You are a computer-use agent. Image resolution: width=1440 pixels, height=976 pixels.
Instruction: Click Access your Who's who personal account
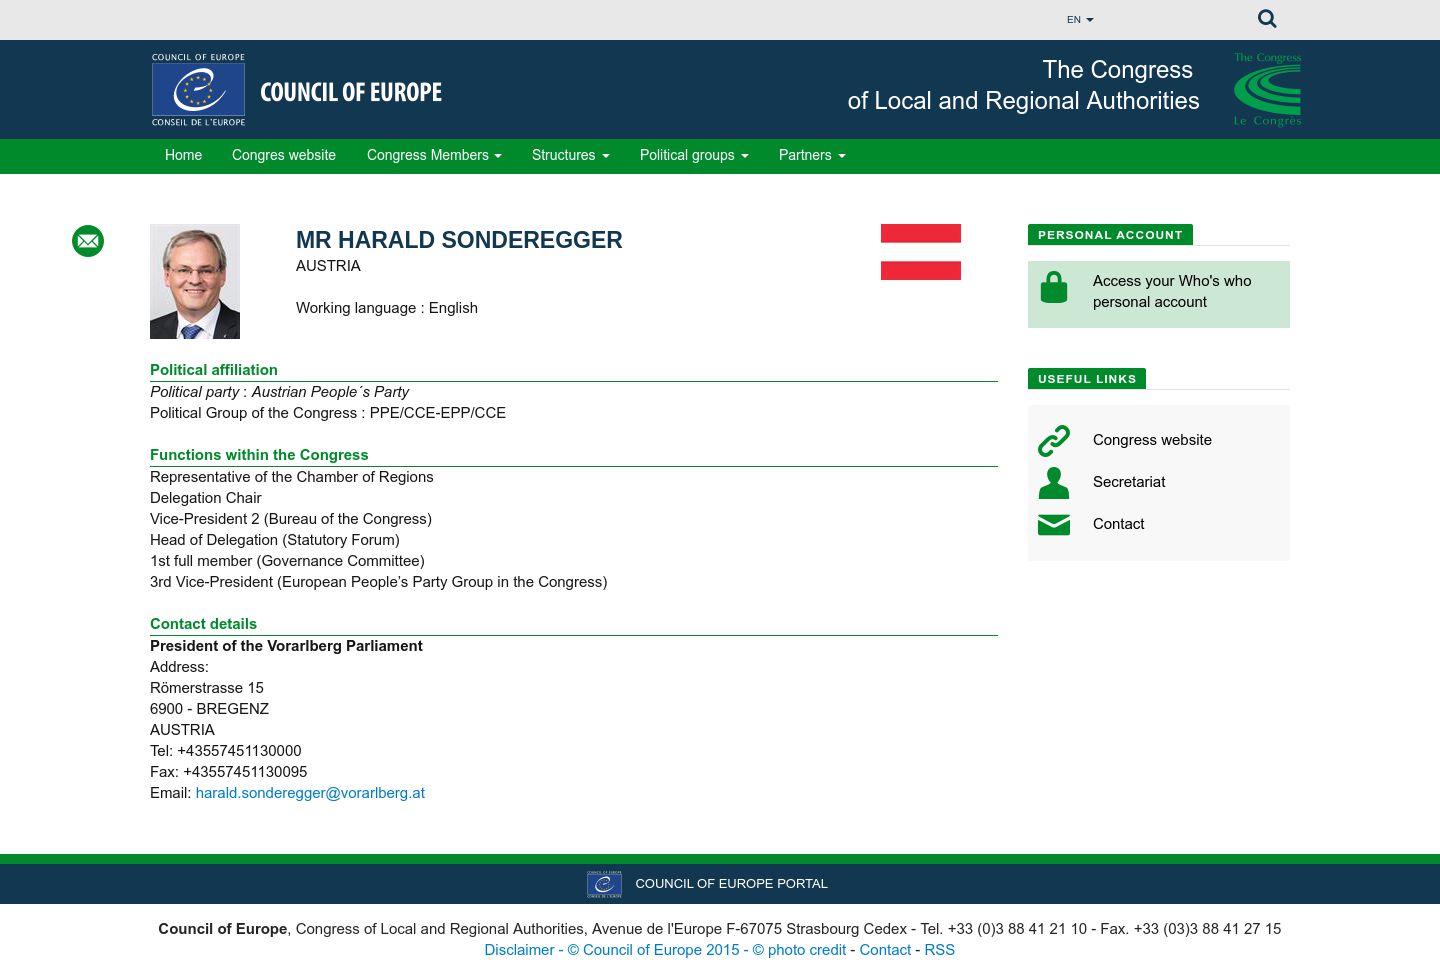coord(1172,291)
